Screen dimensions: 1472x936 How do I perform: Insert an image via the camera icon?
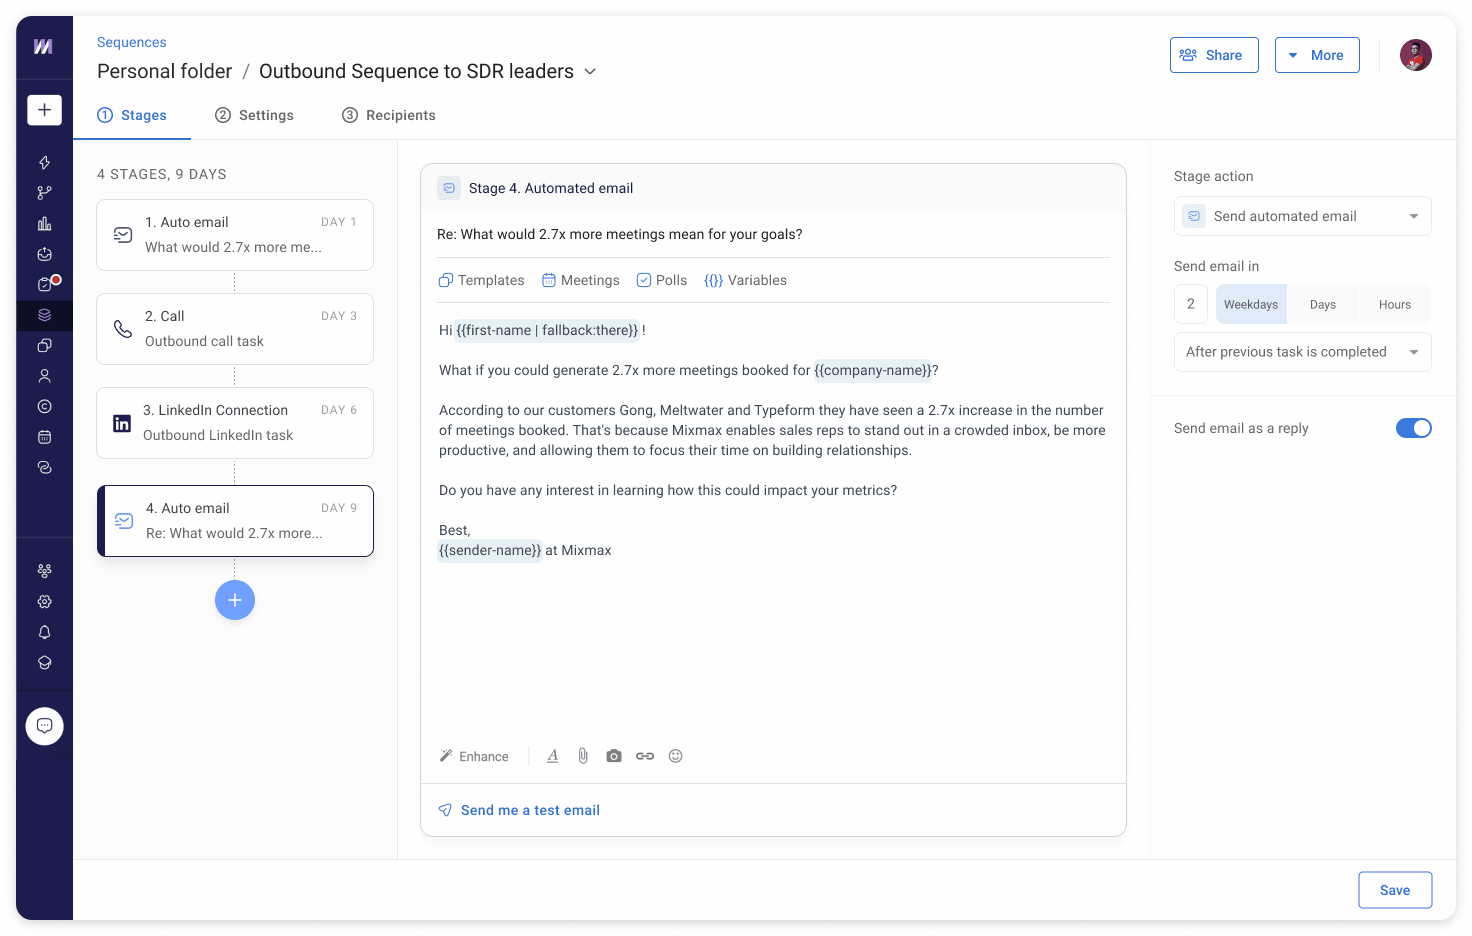(x=614, y=756)
